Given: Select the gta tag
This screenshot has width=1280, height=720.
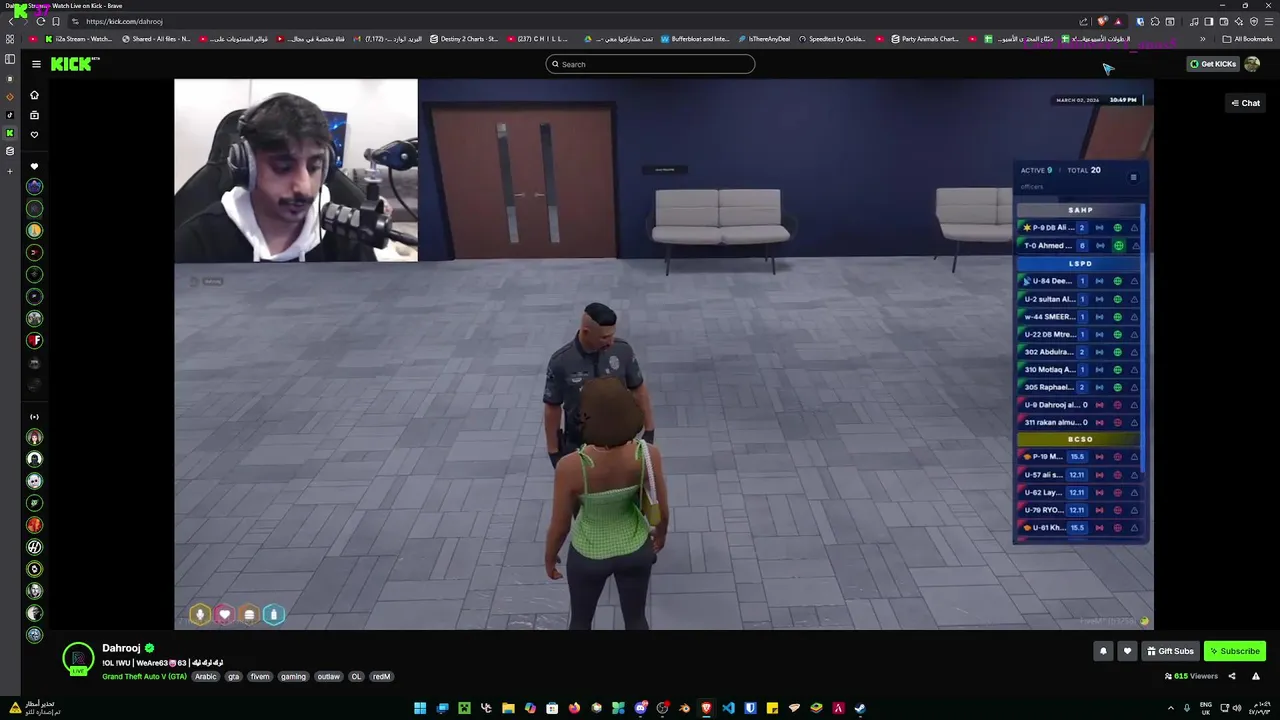Looking at the screenshot, I should [233, 676].
